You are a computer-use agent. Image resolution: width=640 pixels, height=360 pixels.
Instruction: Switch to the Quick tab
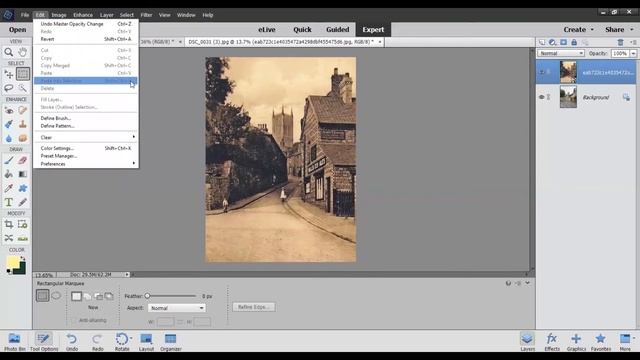tap(302, 29)
